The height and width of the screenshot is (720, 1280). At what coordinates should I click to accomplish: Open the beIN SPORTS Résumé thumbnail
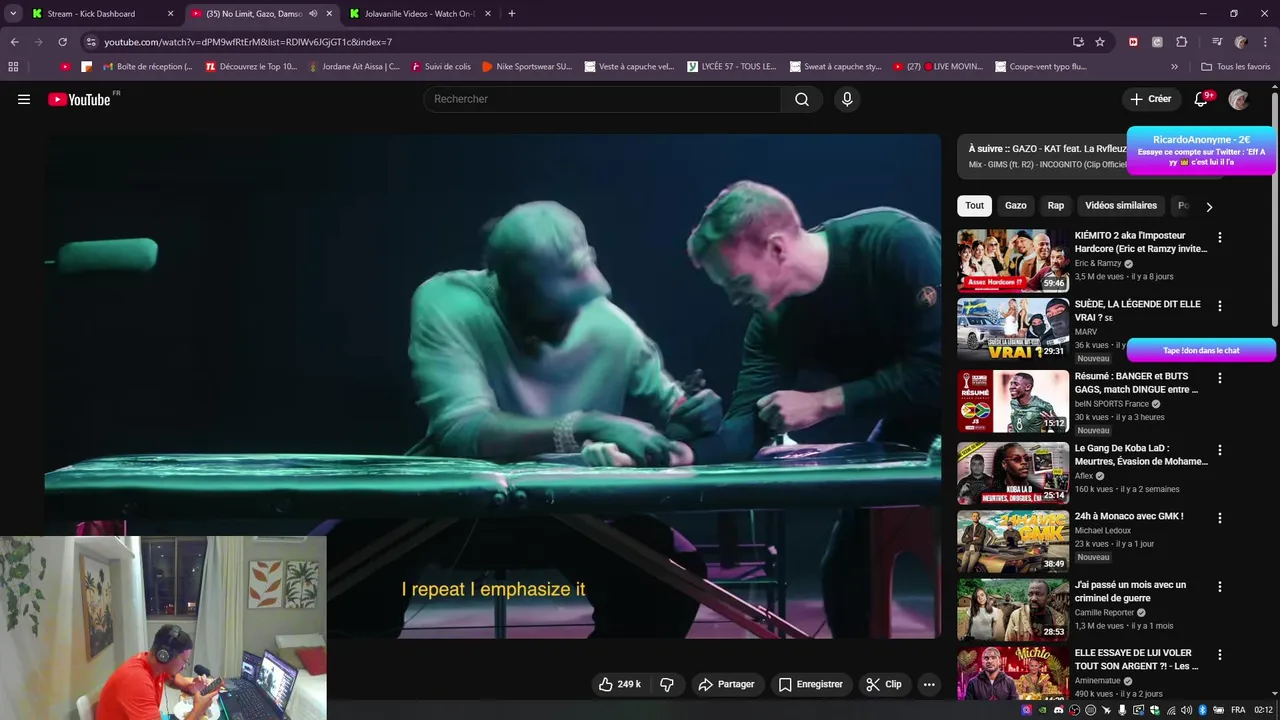pyautogui.click(x=1013, y=402)
